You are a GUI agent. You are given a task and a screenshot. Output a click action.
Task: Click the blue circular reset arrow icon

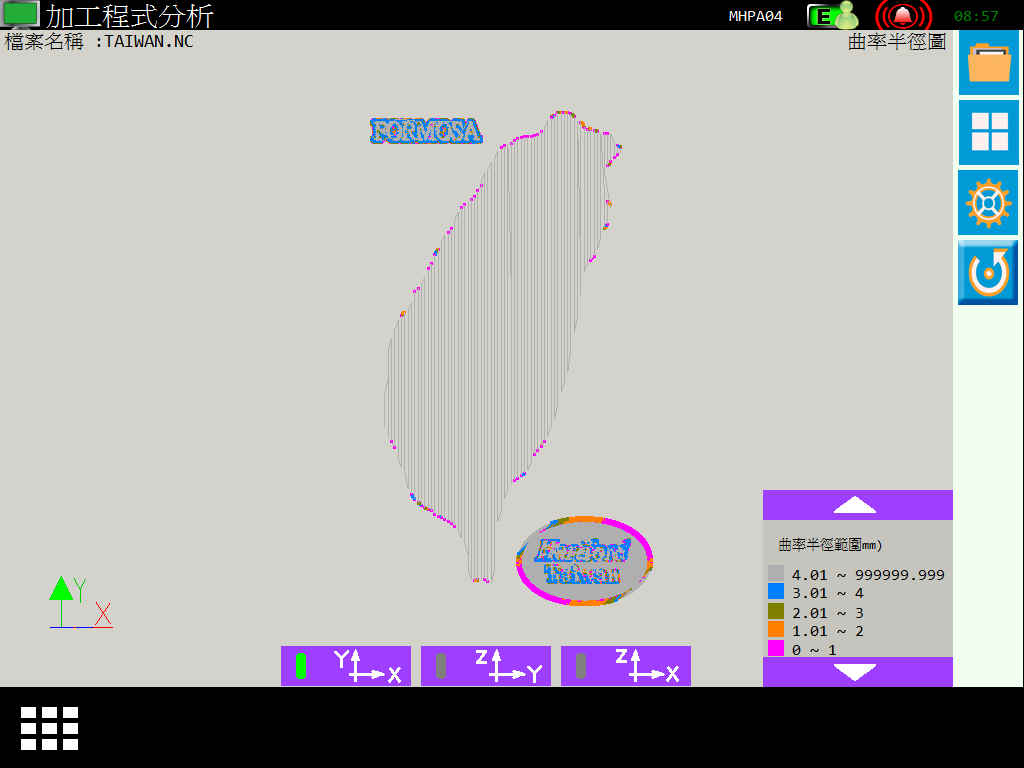tap(989, 272)
